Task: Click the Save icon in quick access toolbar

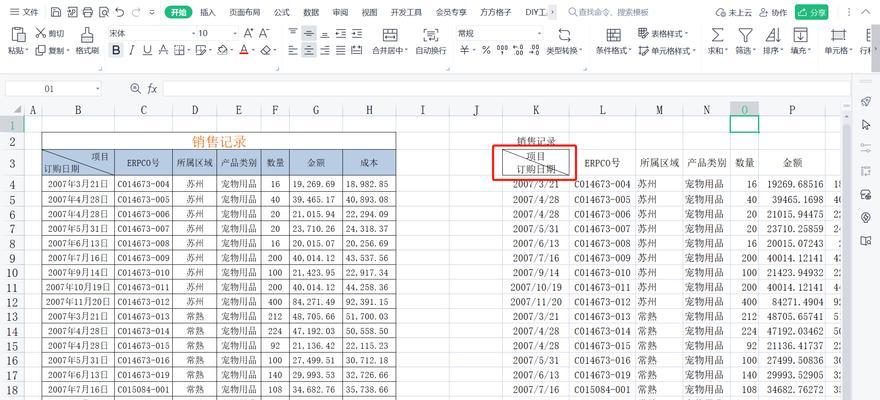Action: click(56, 12)
